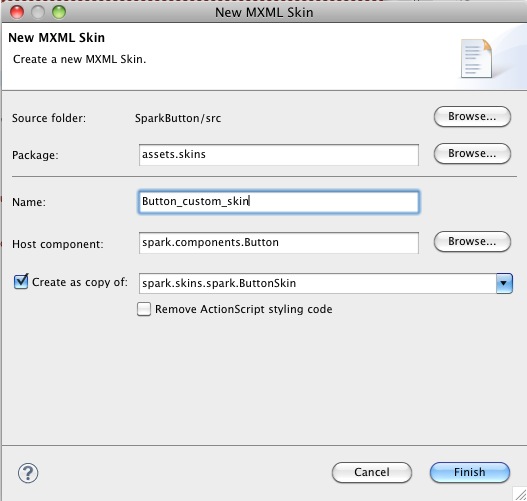The image size is (527, 501).
Task: Focus the Package field containing assets.skins
Action: [279, 155]
